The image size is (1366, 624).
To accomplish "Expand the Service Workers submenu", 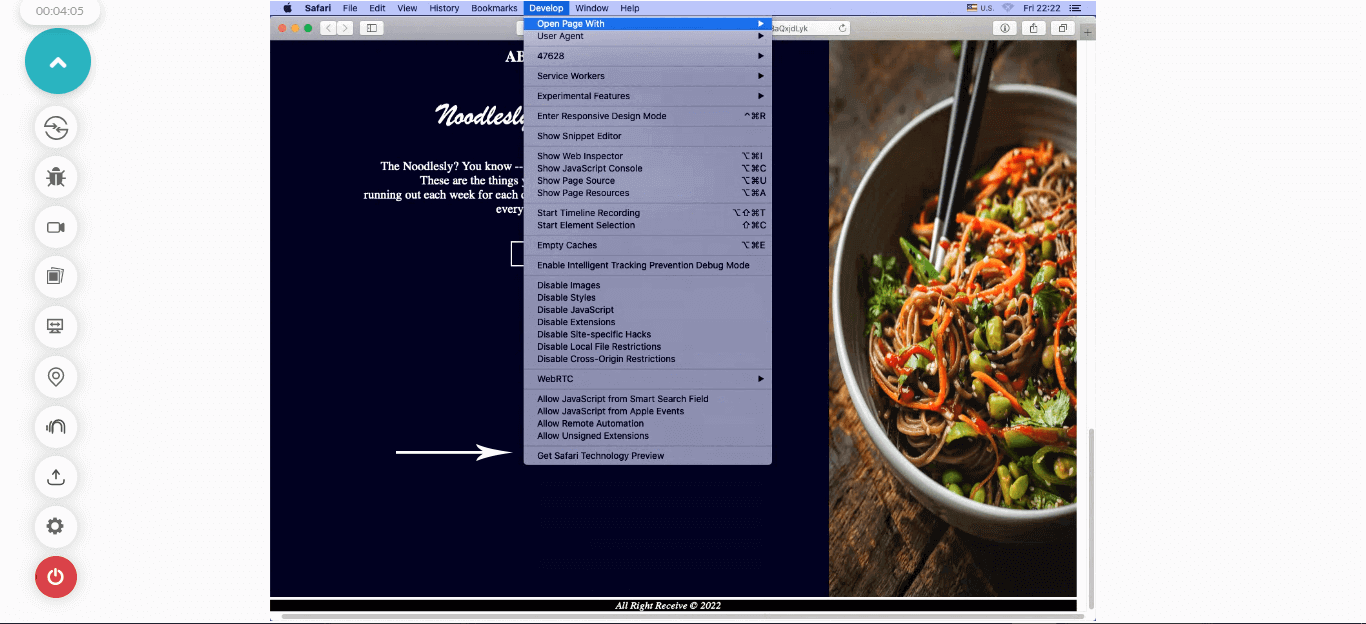I will pyautogui.click(x=648, y=76).
